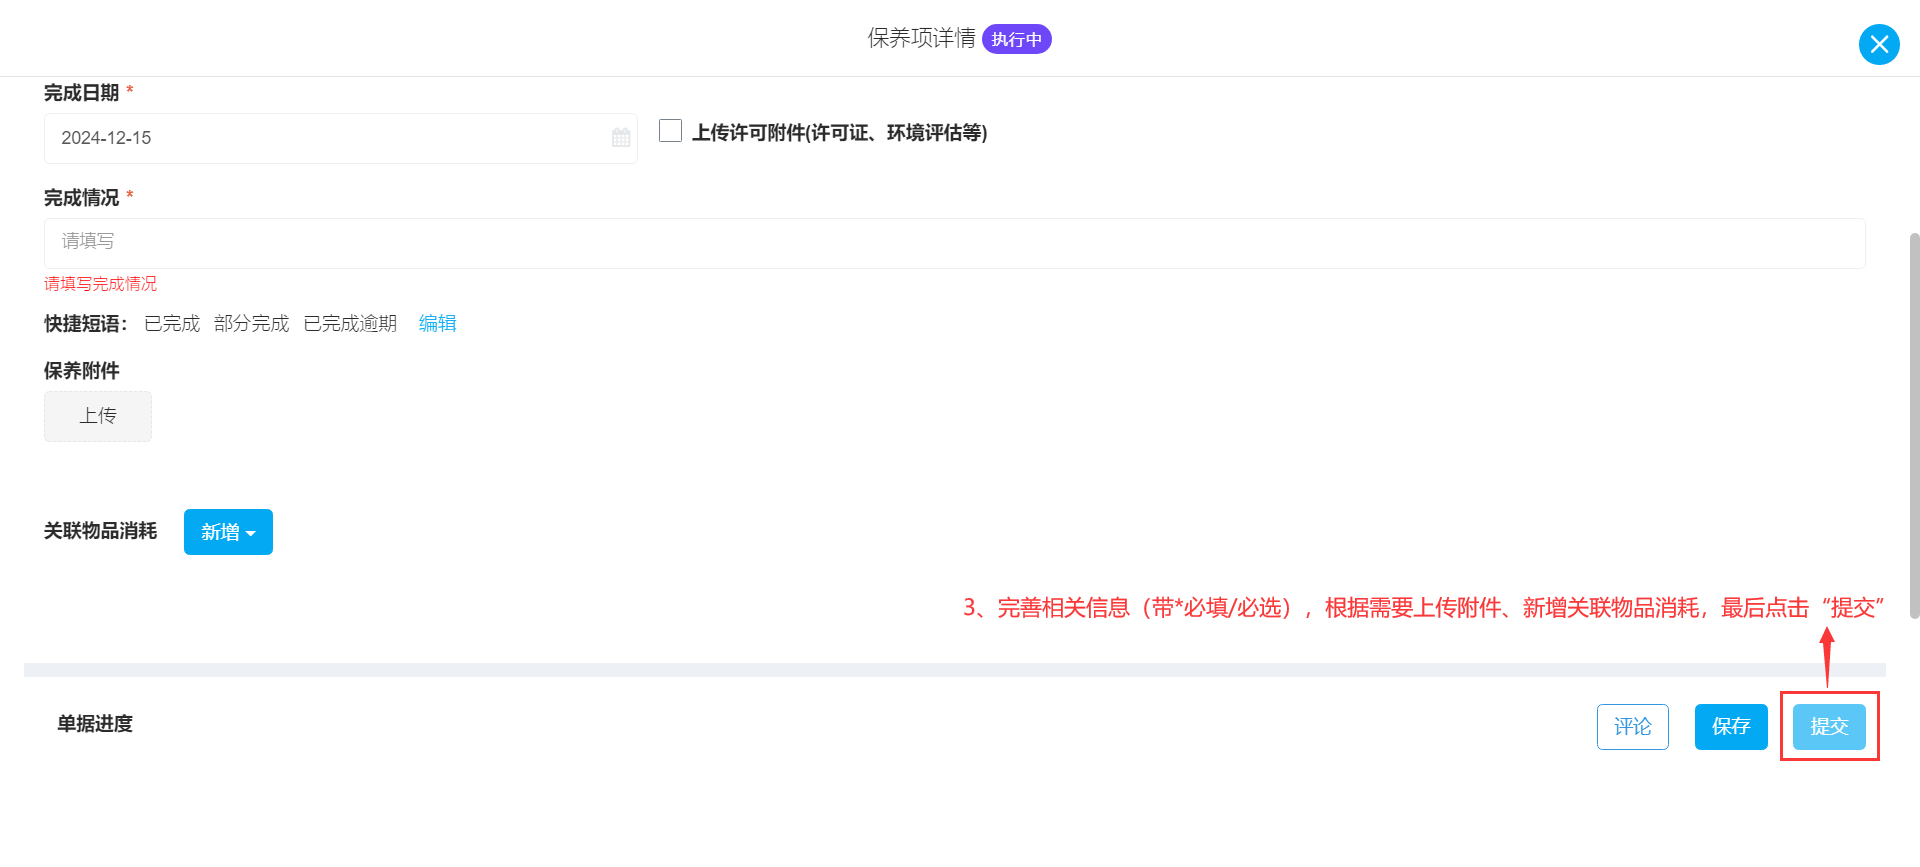
Task: Insert quick phrase 已完成逾期
Action: pyautogui.click(x=350, y=324)
